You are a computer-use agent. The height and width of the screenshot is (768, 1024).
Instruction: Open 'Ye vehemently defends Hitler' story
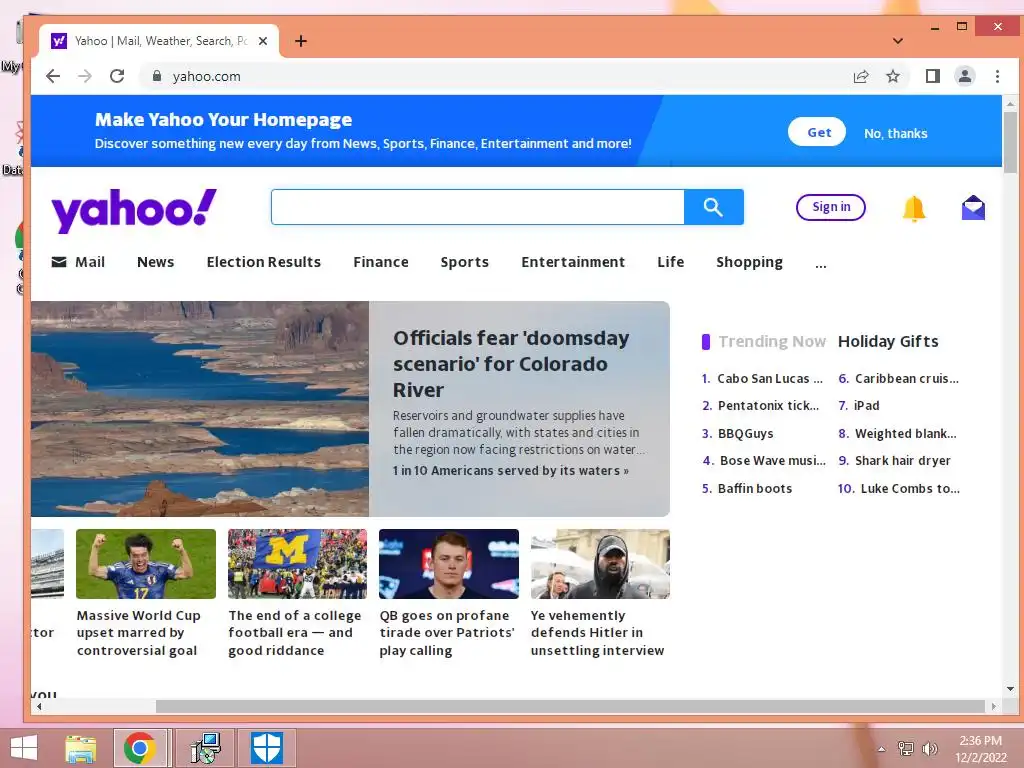[598, 633]
